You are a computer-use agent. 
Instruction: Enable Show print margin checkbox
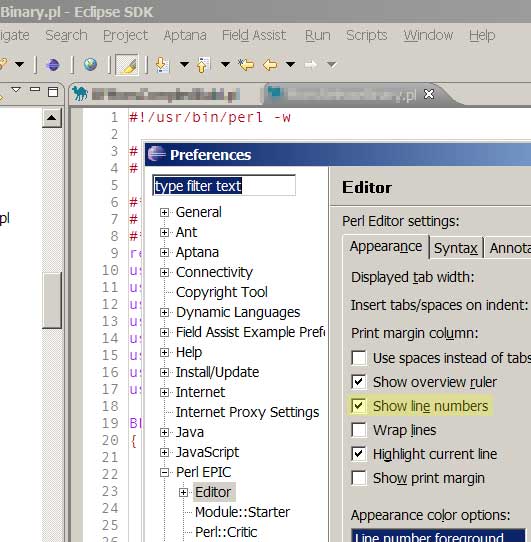click(x=358, y=478)
